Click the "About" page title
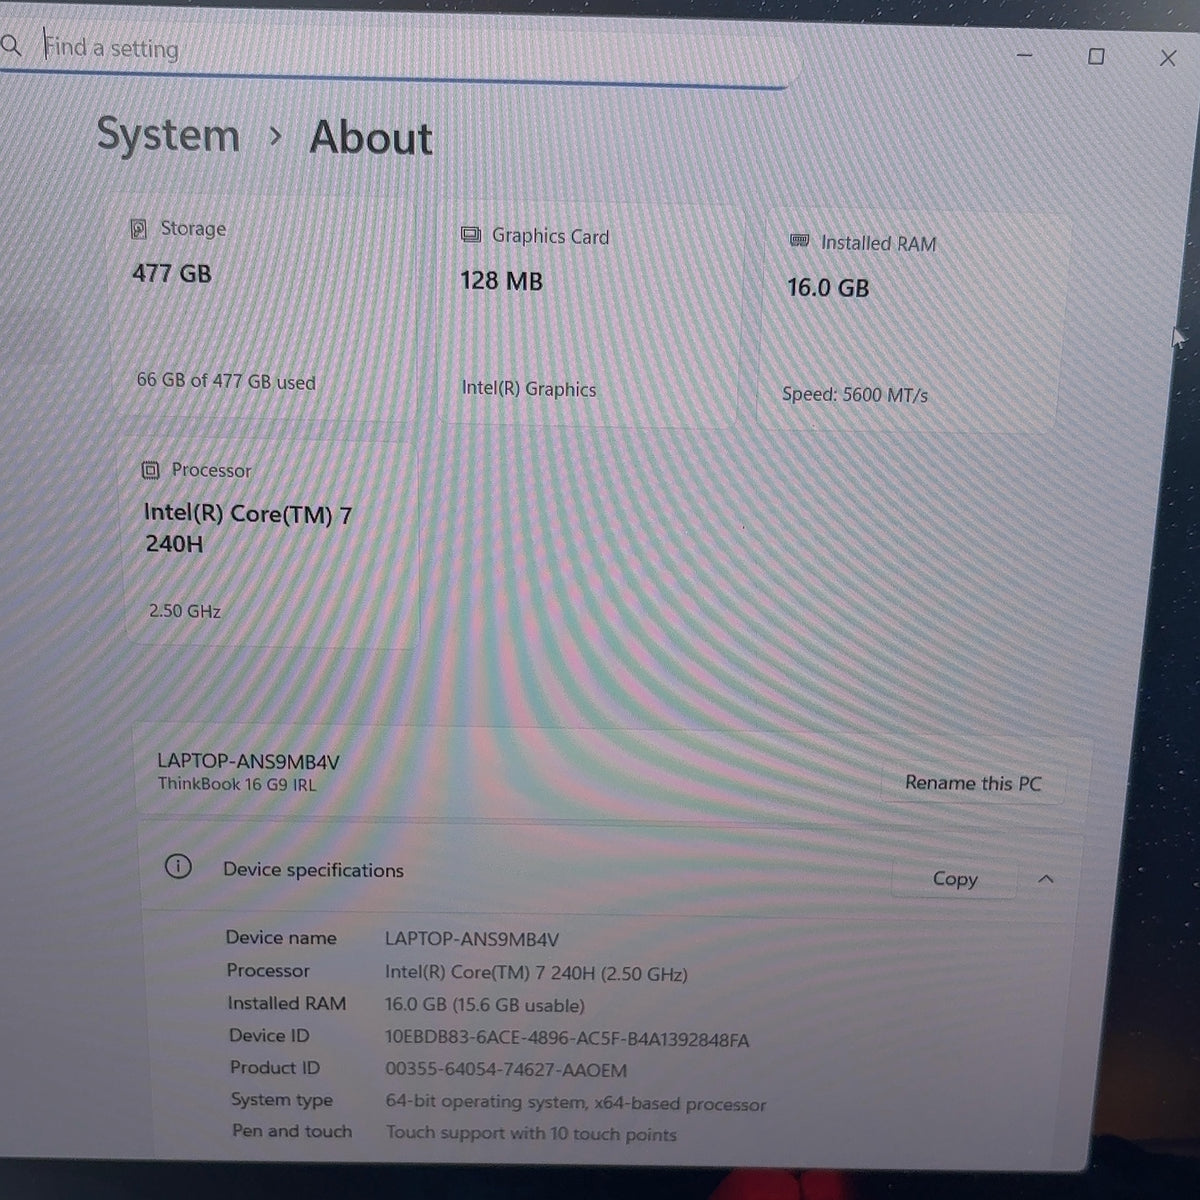The height and width of the screenshot is (1200, 1200). (371, 137)
